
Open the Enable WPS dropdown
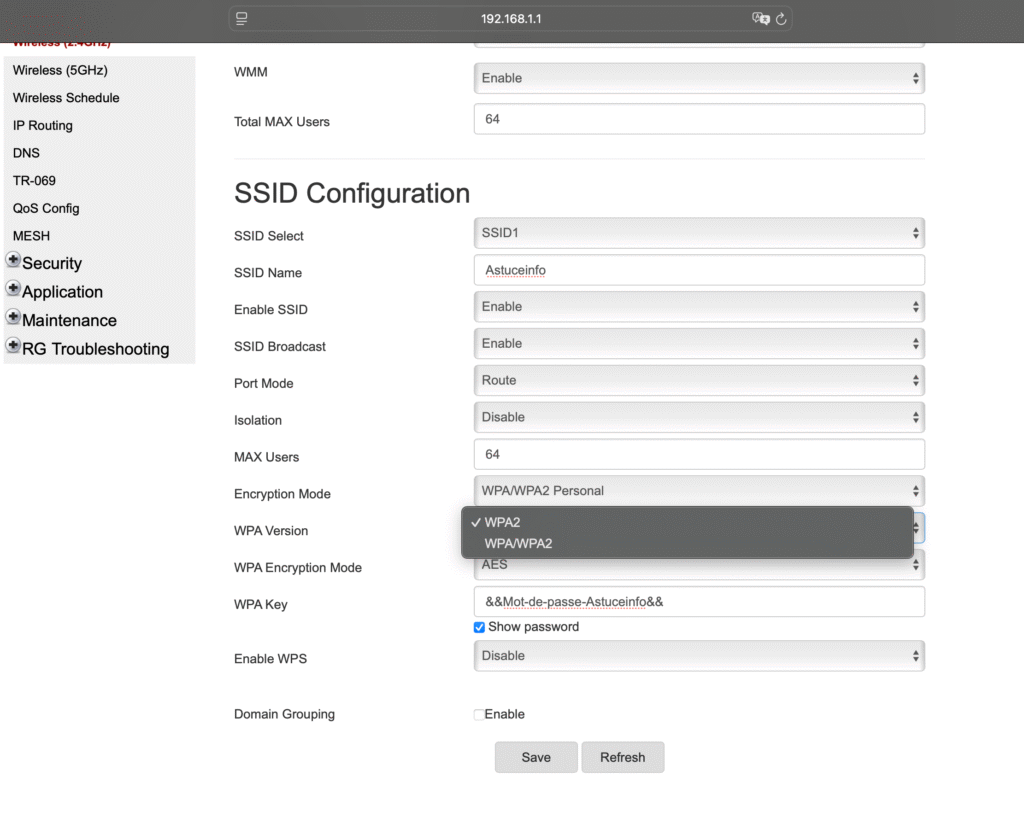tap(699, 656)
